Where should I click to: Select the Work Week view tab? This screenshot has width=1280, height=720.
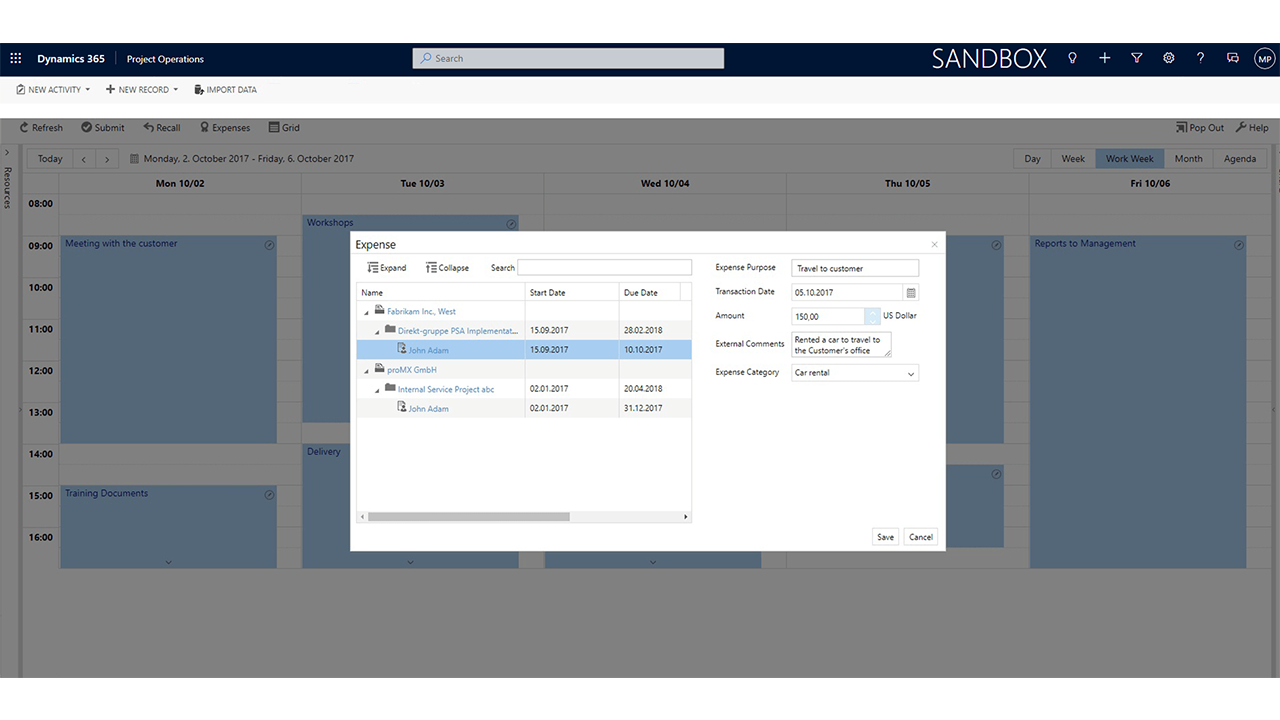click(x=1129, y=159)
